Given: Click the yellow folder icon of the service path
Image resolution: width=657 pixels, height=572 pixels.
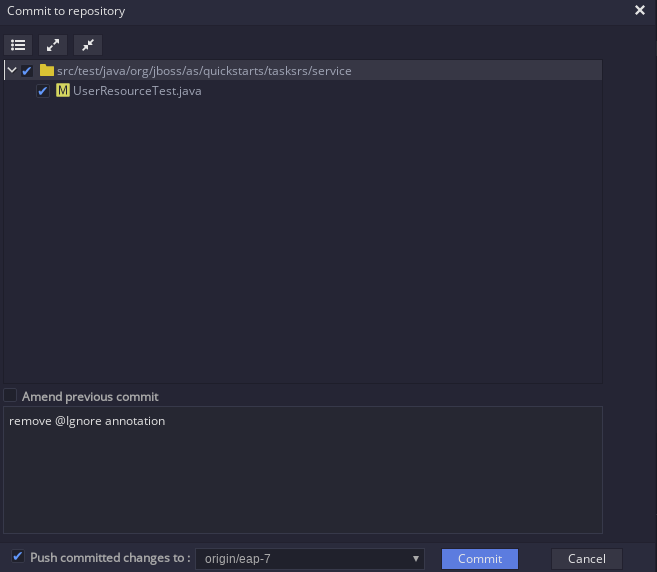Looking at the screenshot, I should coord(47,70).
